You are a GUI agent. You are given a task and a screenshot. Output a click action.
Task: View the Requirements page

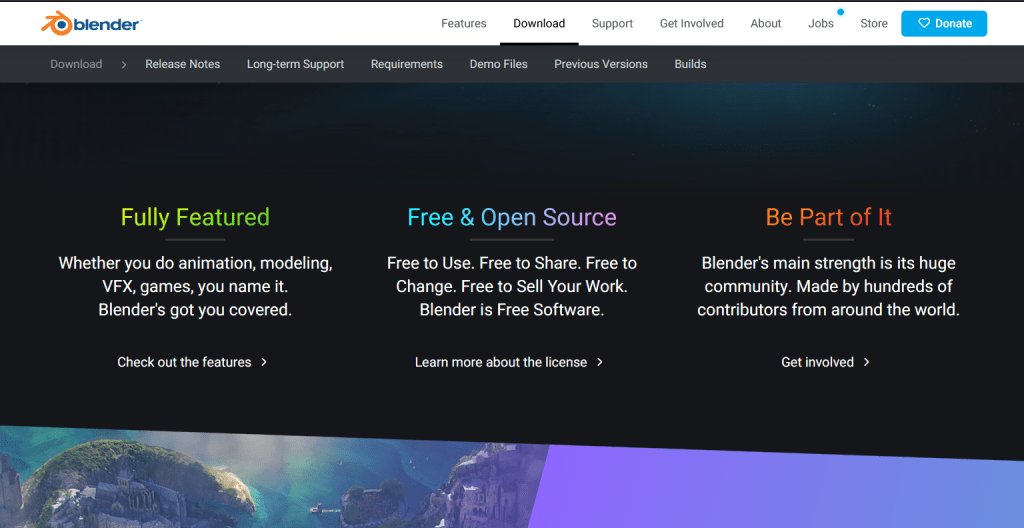click(x=406, y=64)
